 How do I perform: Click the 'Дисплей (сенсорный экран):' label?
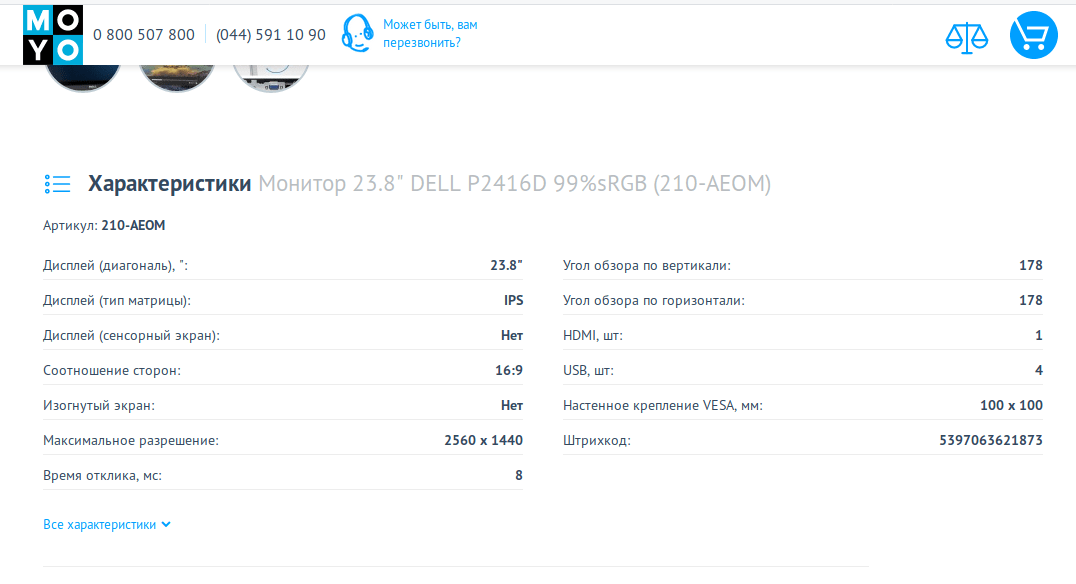coord(131,336)
